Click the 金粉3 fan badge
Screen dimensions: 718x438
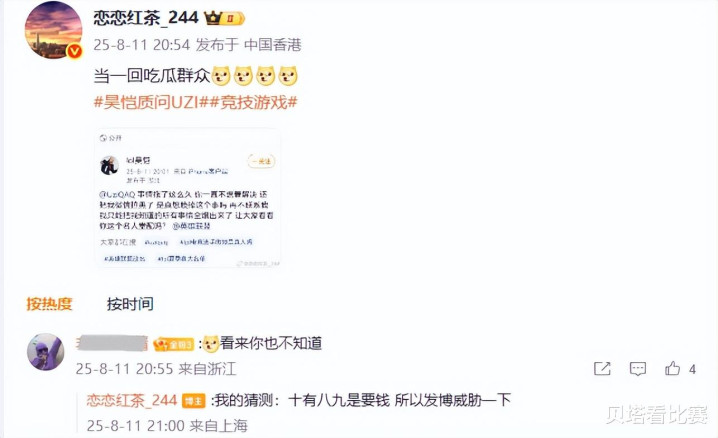[x=174, y=344]
